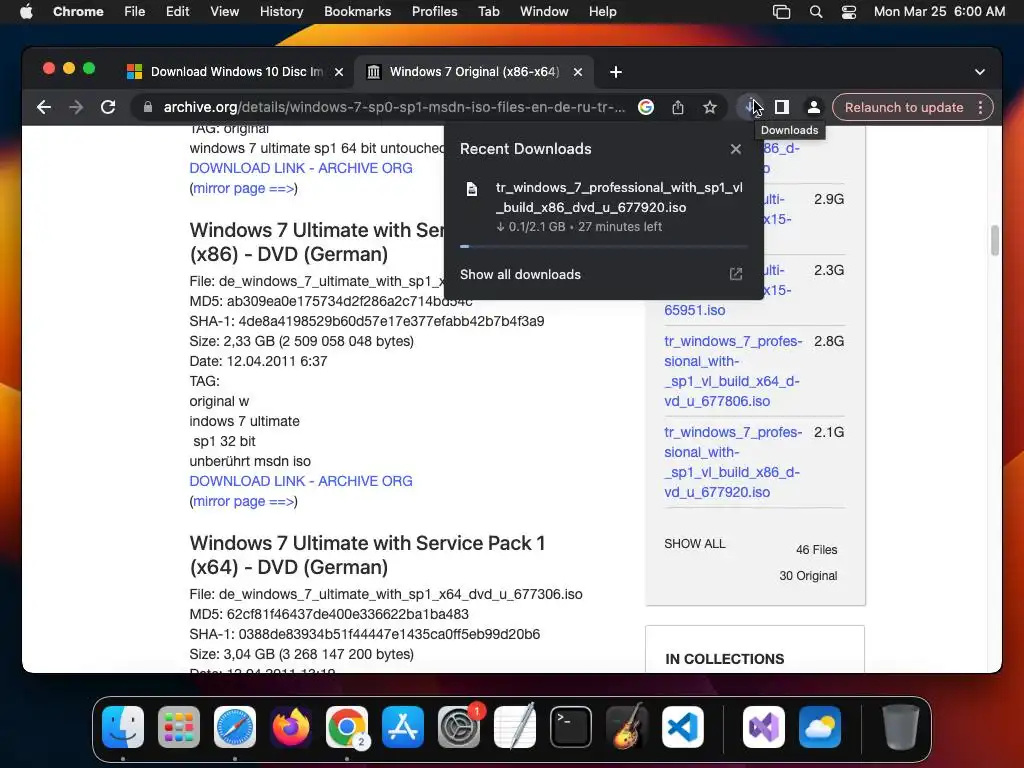Open the Trash in the dock
Image resolution: width=1024 pixels, height=768 pixels.
tap(901, 727)
